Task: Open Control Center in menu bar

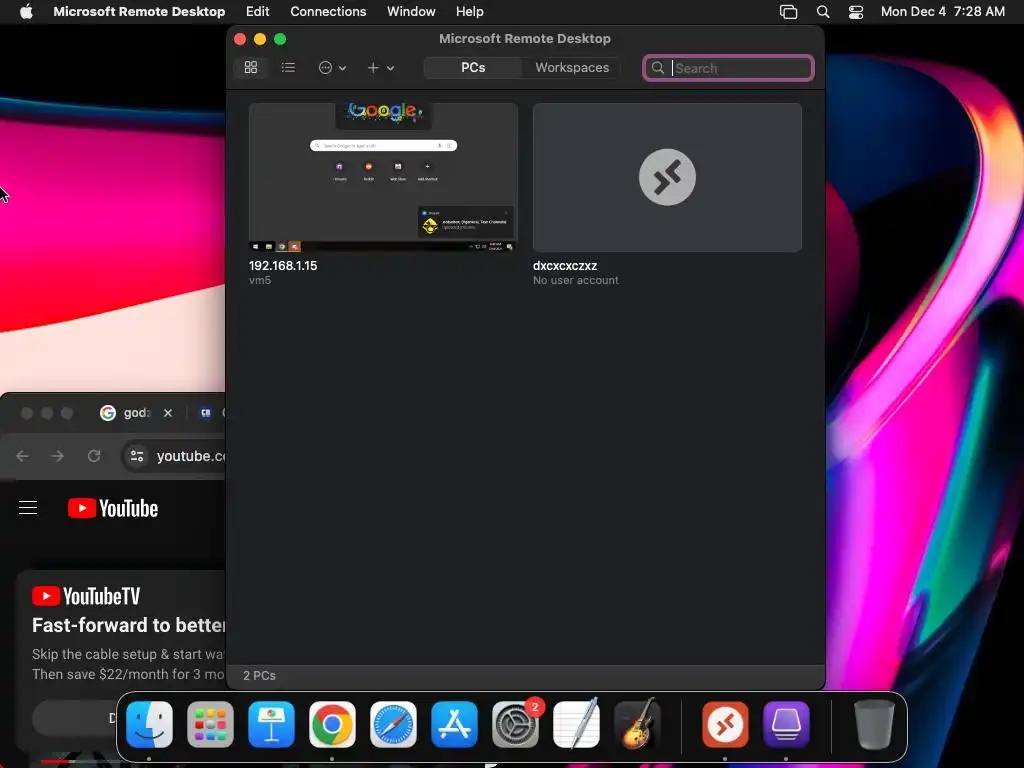Action: click(856, 12)
